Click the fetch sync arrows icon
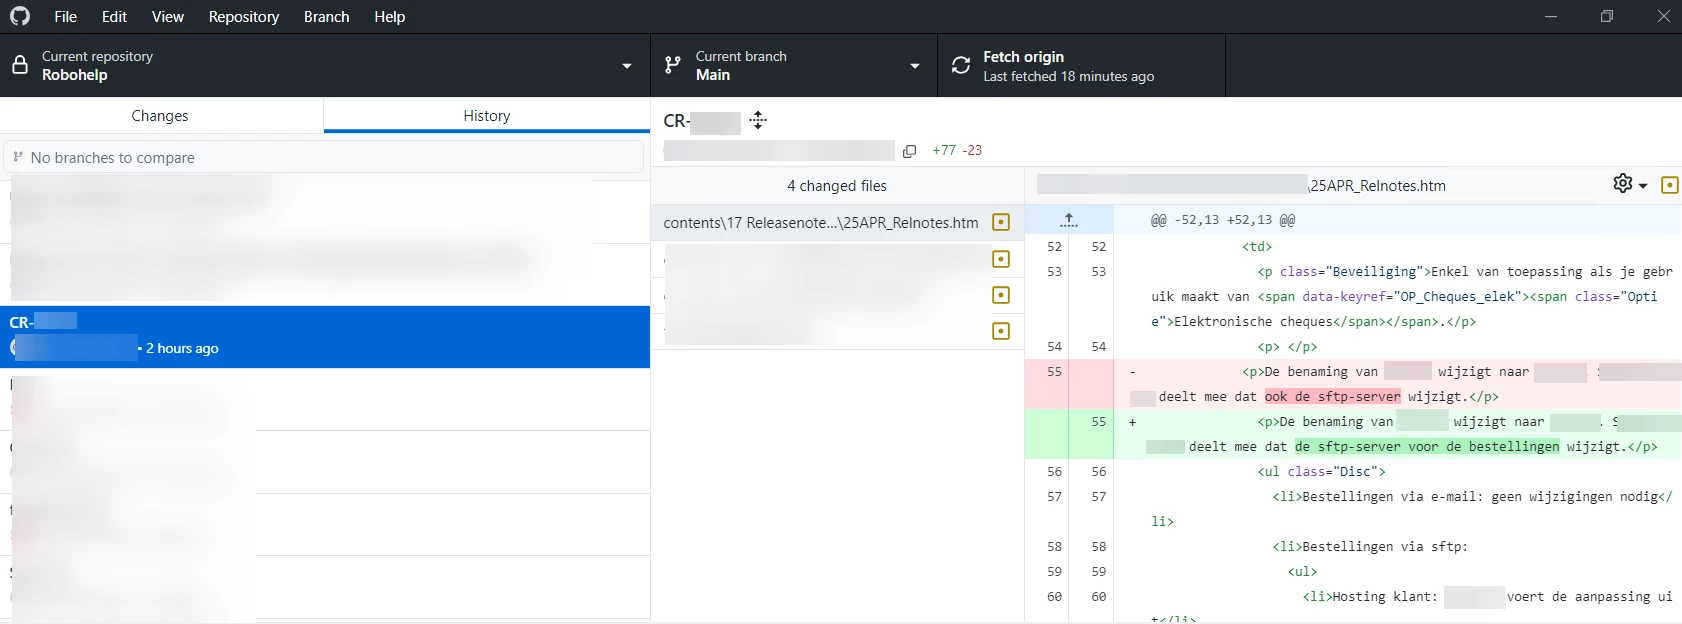 coord(961,66)
